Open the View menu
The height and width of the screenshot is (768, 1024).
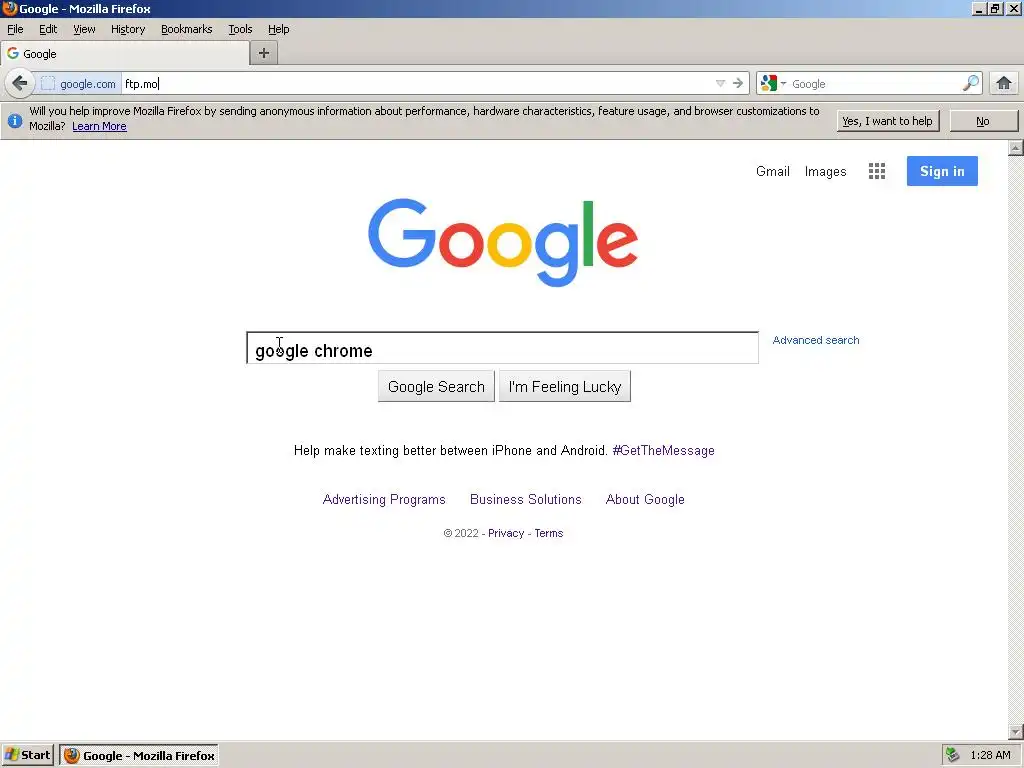pos(84,29)
